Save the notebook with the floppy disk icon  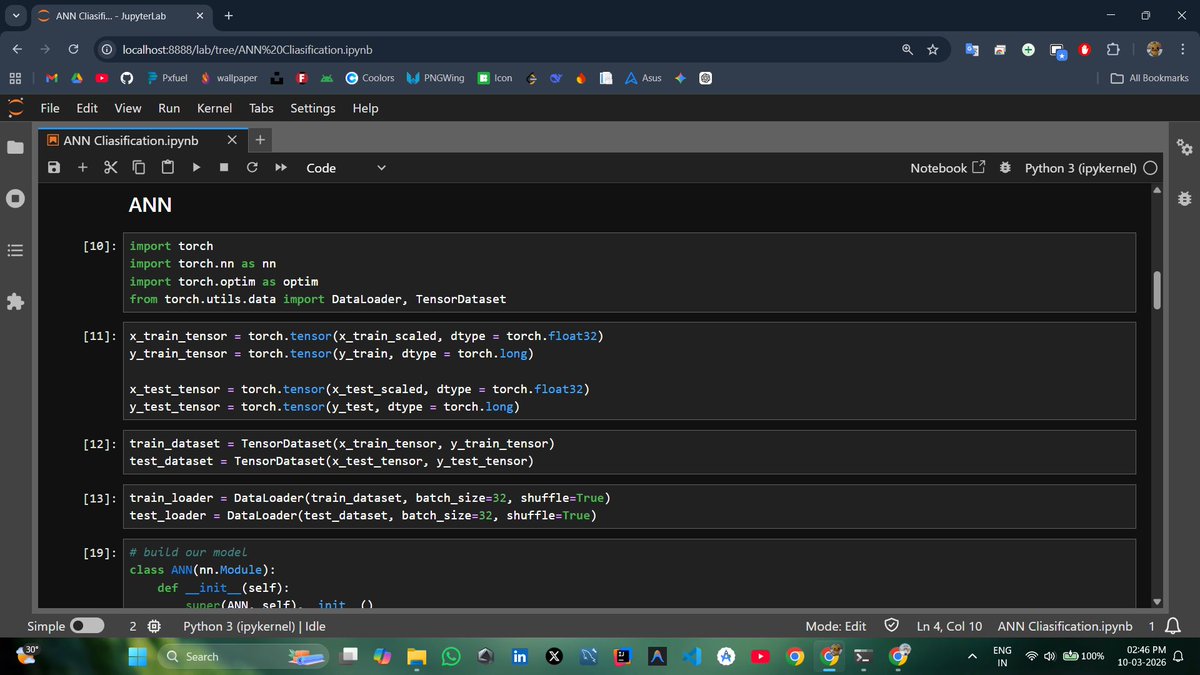click(56, 168)
